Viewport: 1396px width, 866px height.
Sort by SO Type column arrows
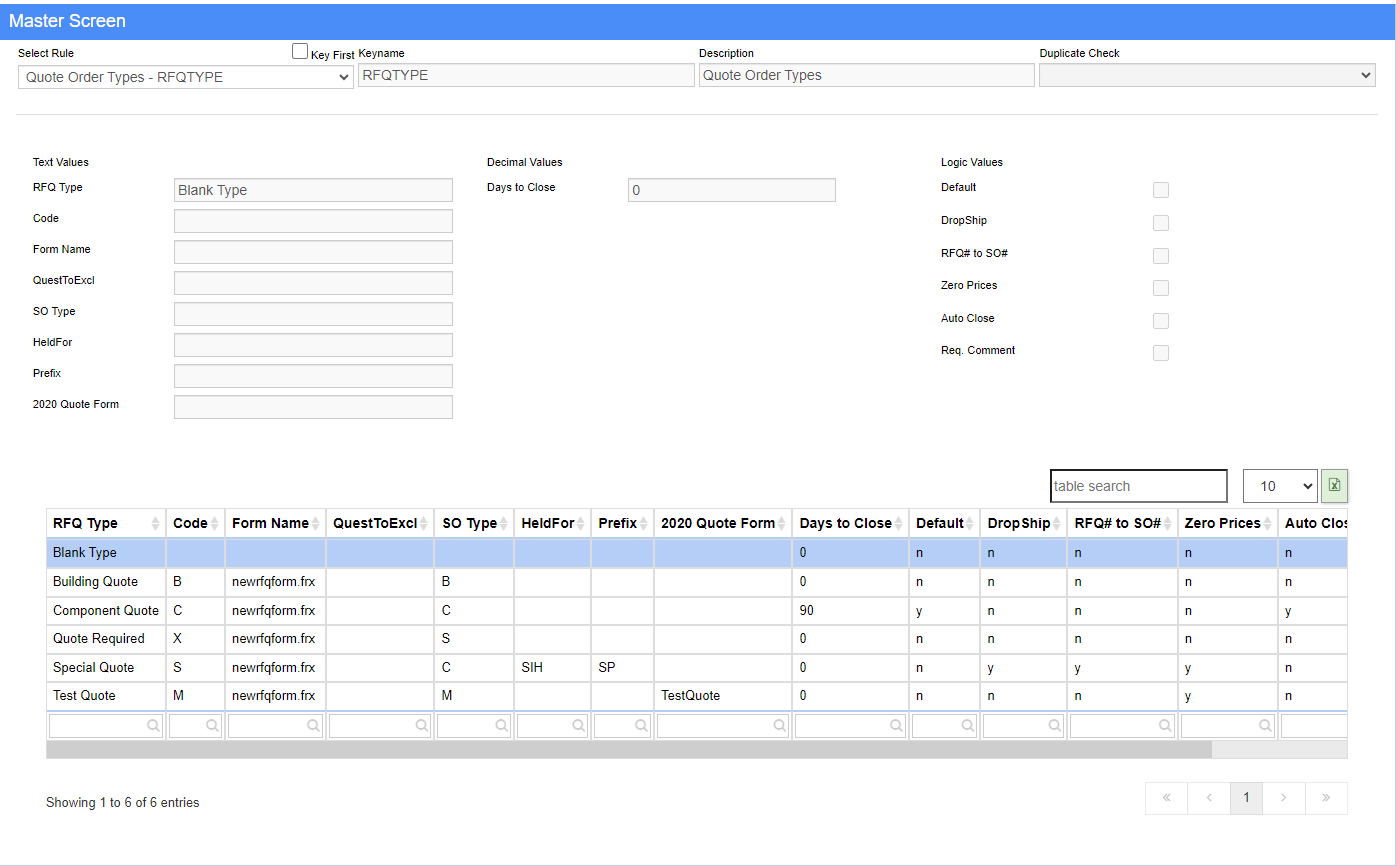[x=503, y=523]
